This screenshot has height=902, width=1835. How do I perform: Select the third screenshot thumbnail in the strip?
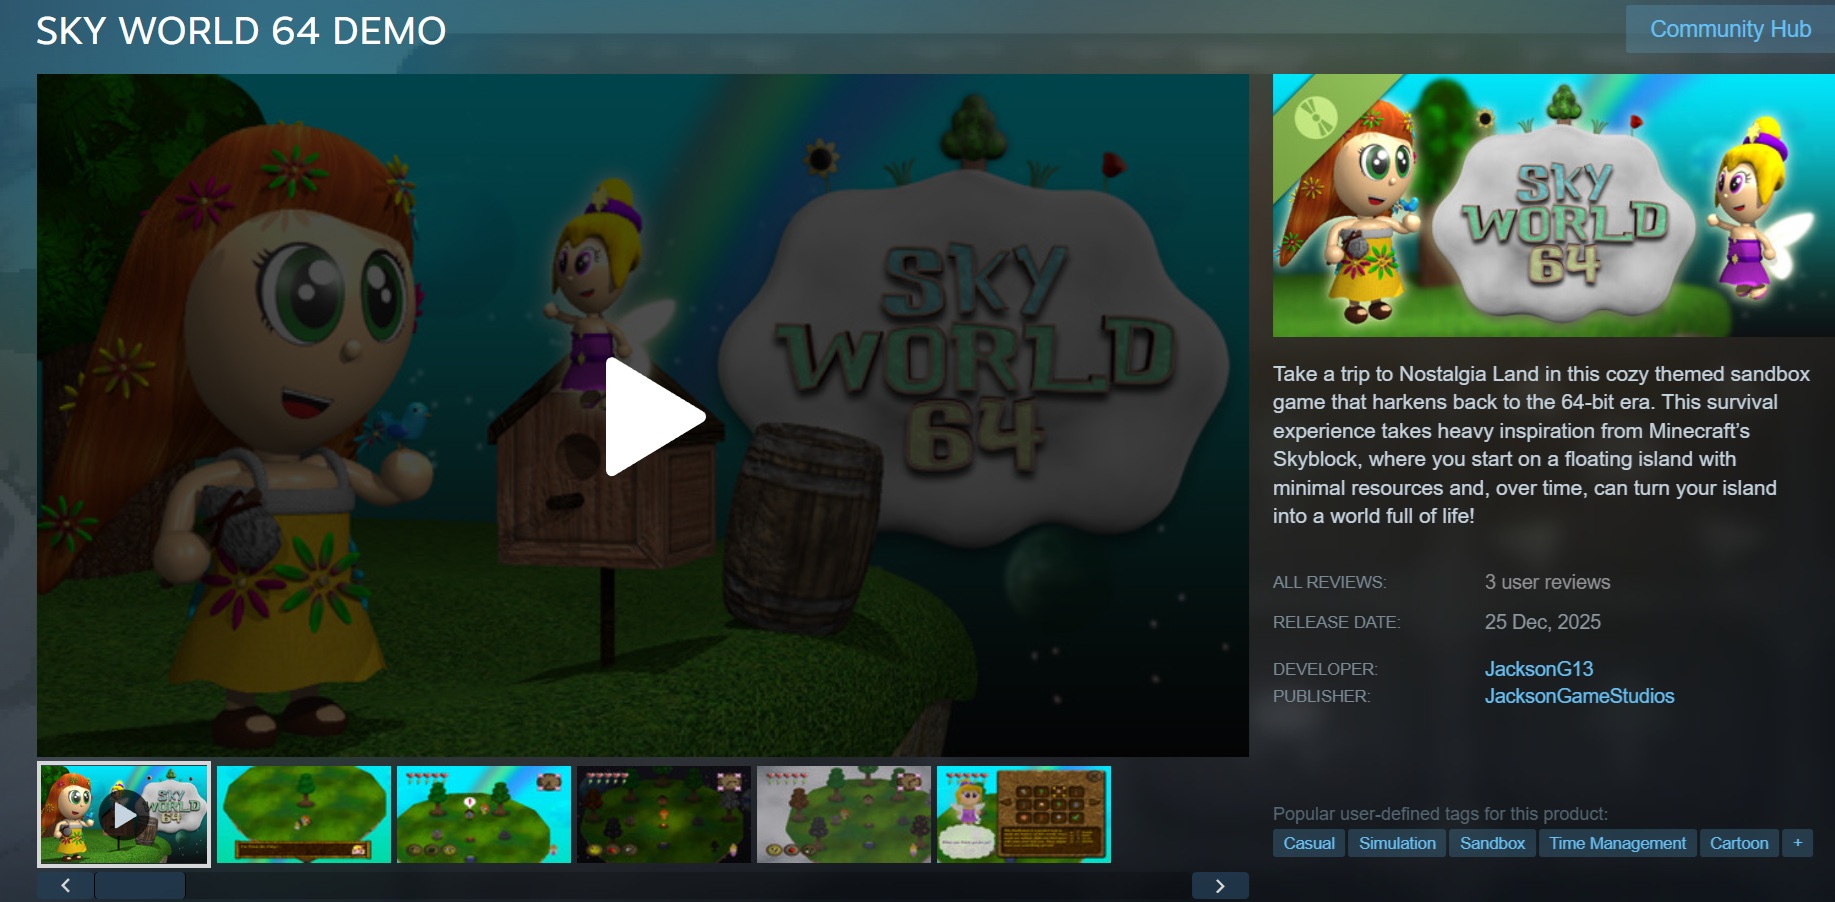(484, 814)
